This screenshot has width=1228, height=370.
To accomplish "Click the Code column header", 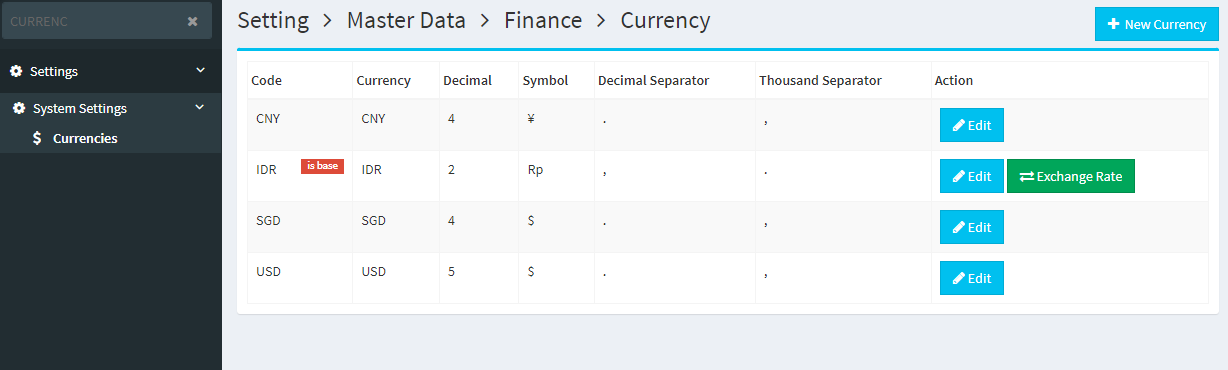I will point(266,80).
